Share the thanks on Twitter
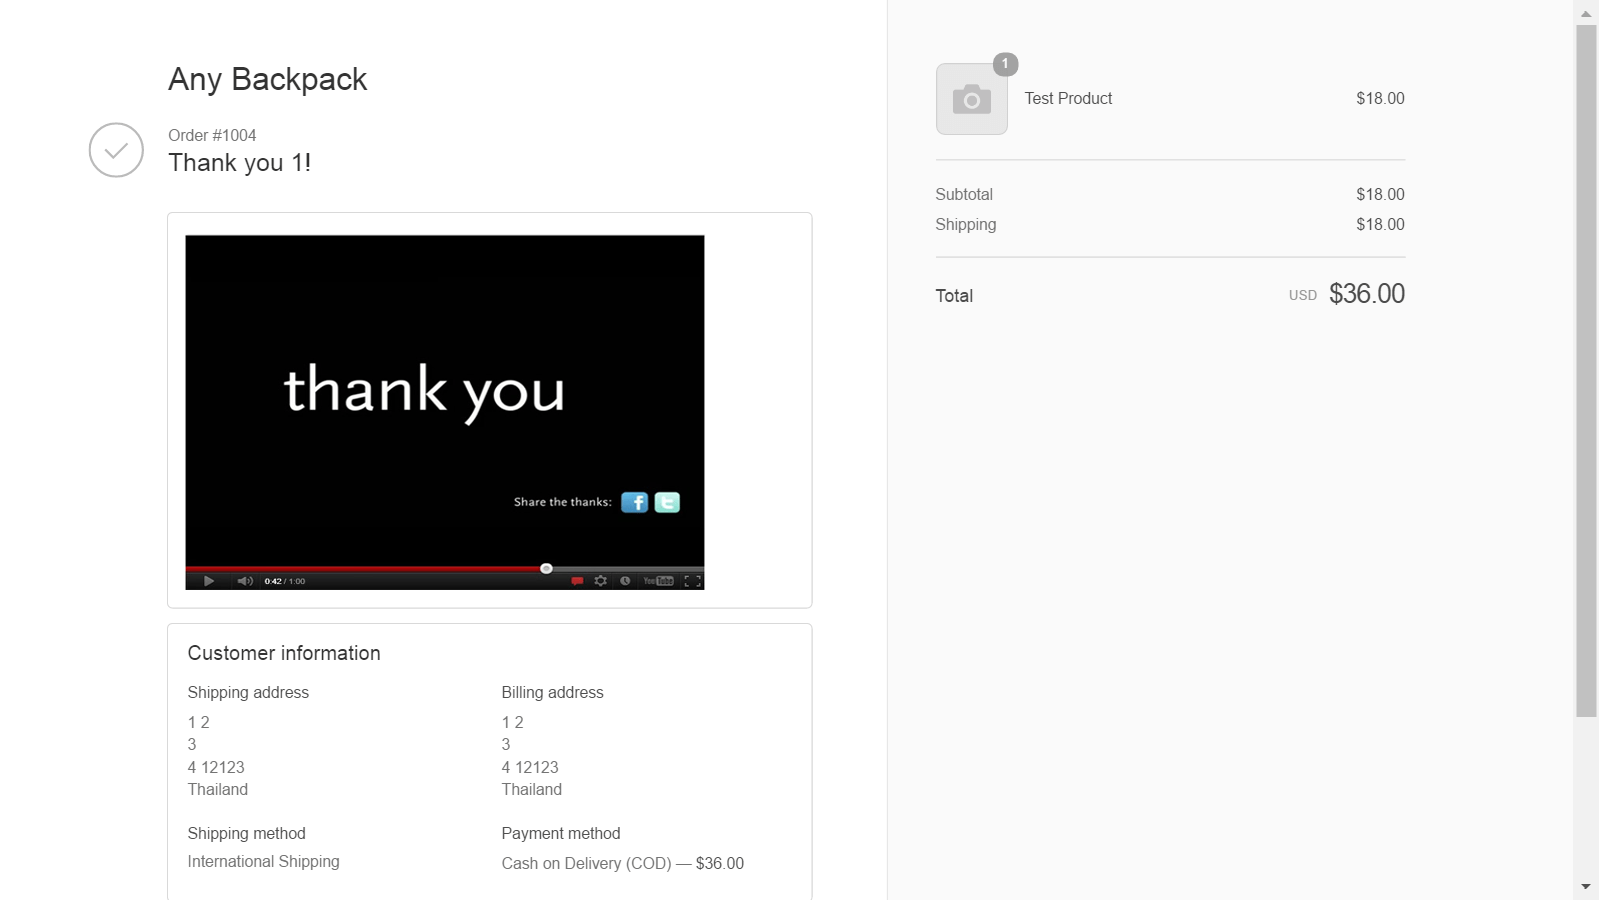 point(667,502)
